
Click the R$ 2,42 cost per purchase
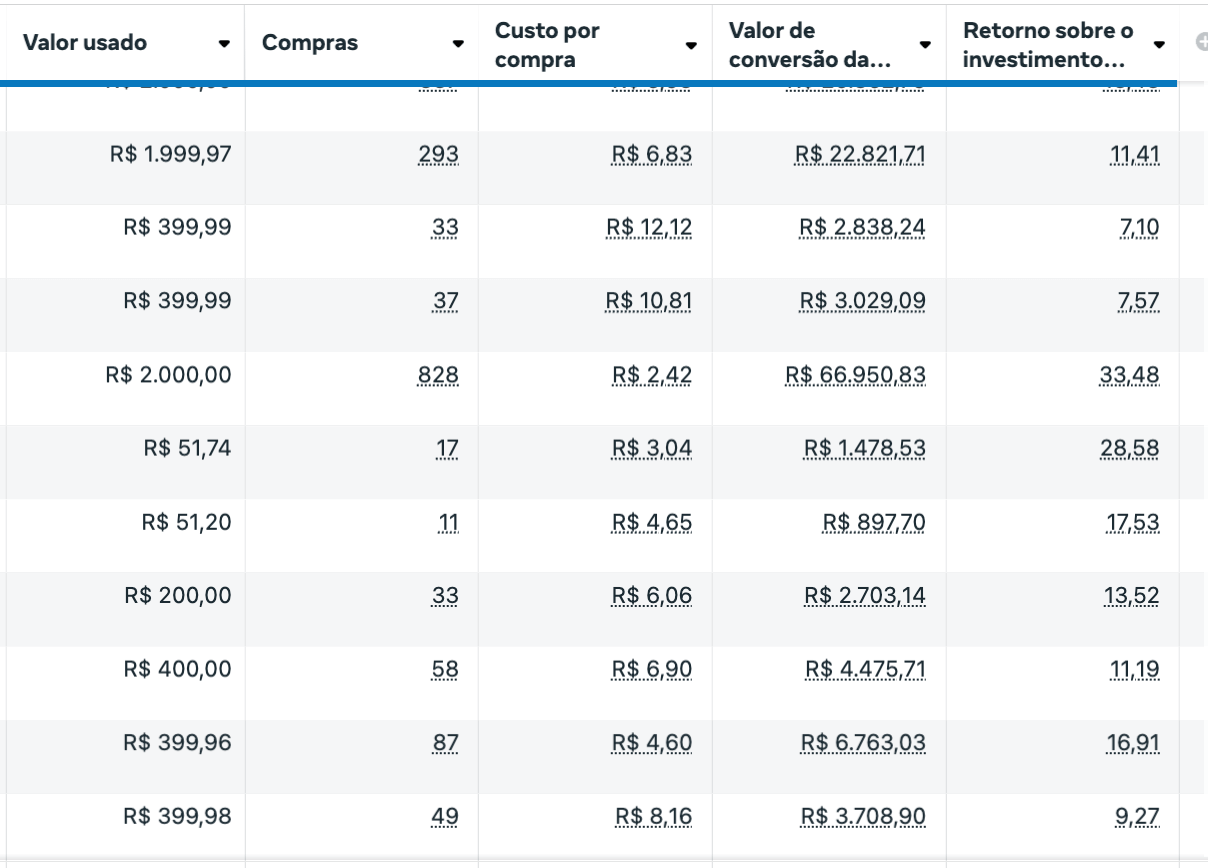[x=651, y=376]
